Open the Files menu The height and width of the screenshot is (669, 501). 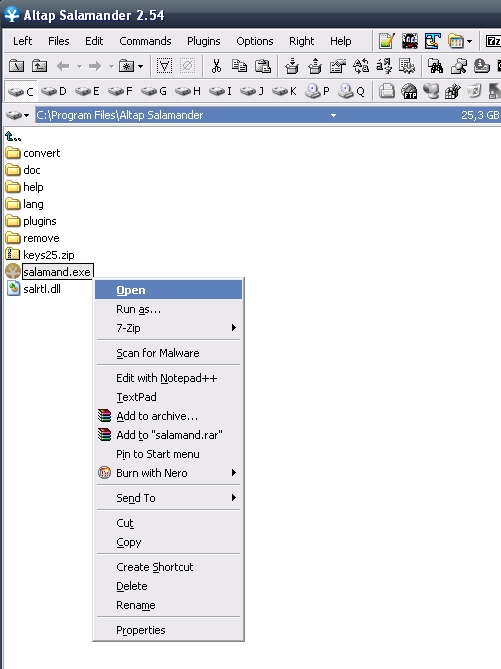(x=58, y=41)
